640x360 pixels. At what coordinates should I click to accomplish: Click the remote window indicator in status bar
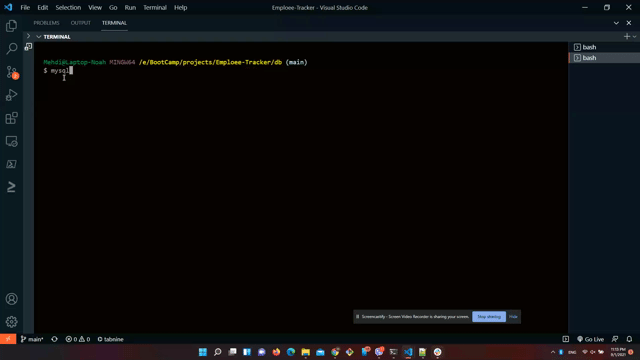tap(8, 339)
